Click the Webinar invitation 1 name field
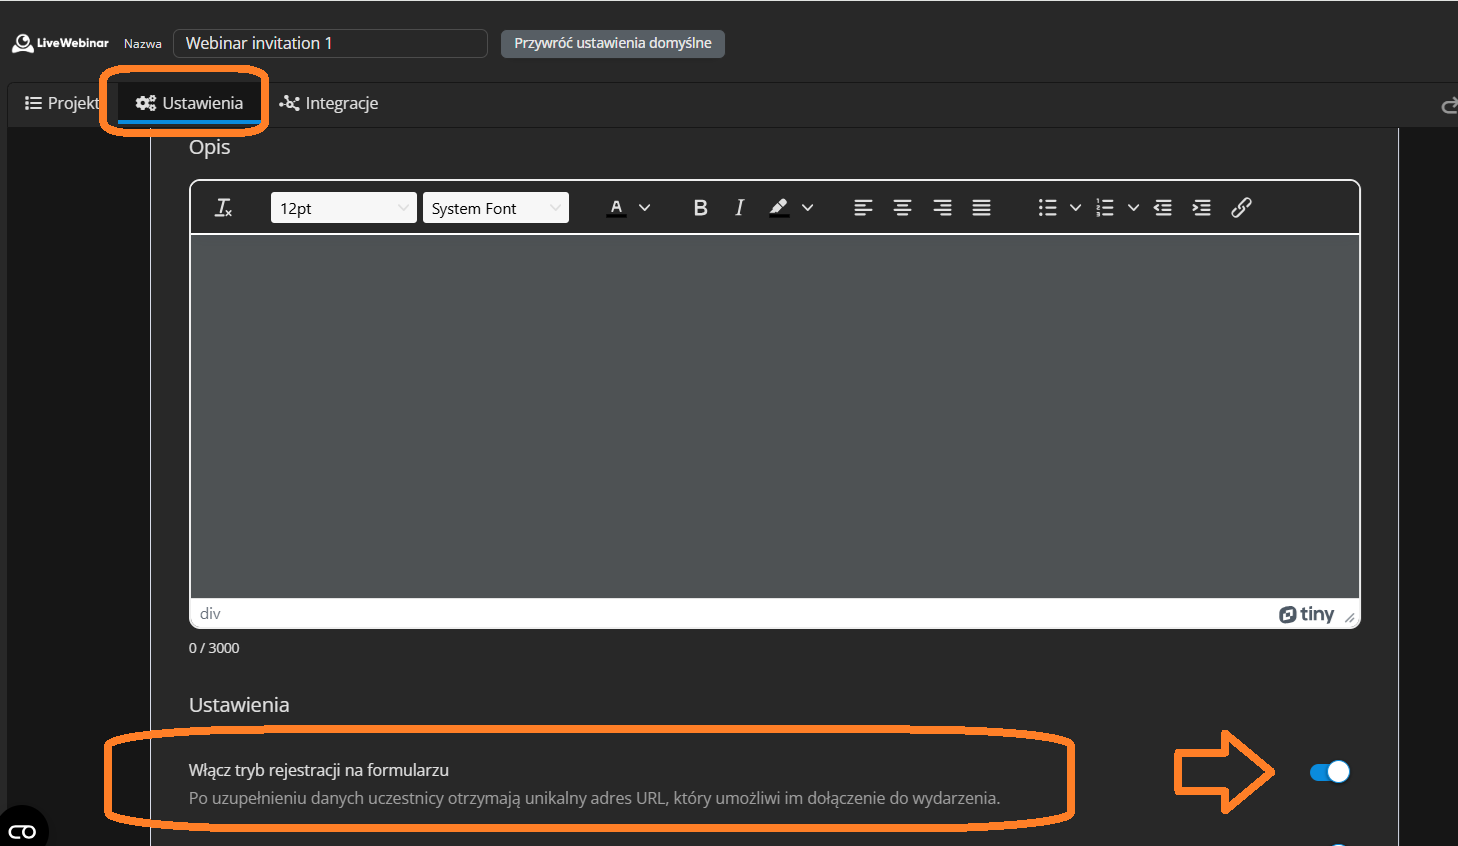1458x846 pixels. (330, 43)
